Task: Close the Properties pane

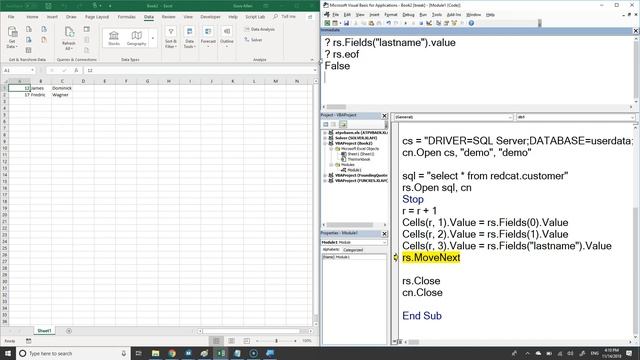Action: (x=384, y=234)
